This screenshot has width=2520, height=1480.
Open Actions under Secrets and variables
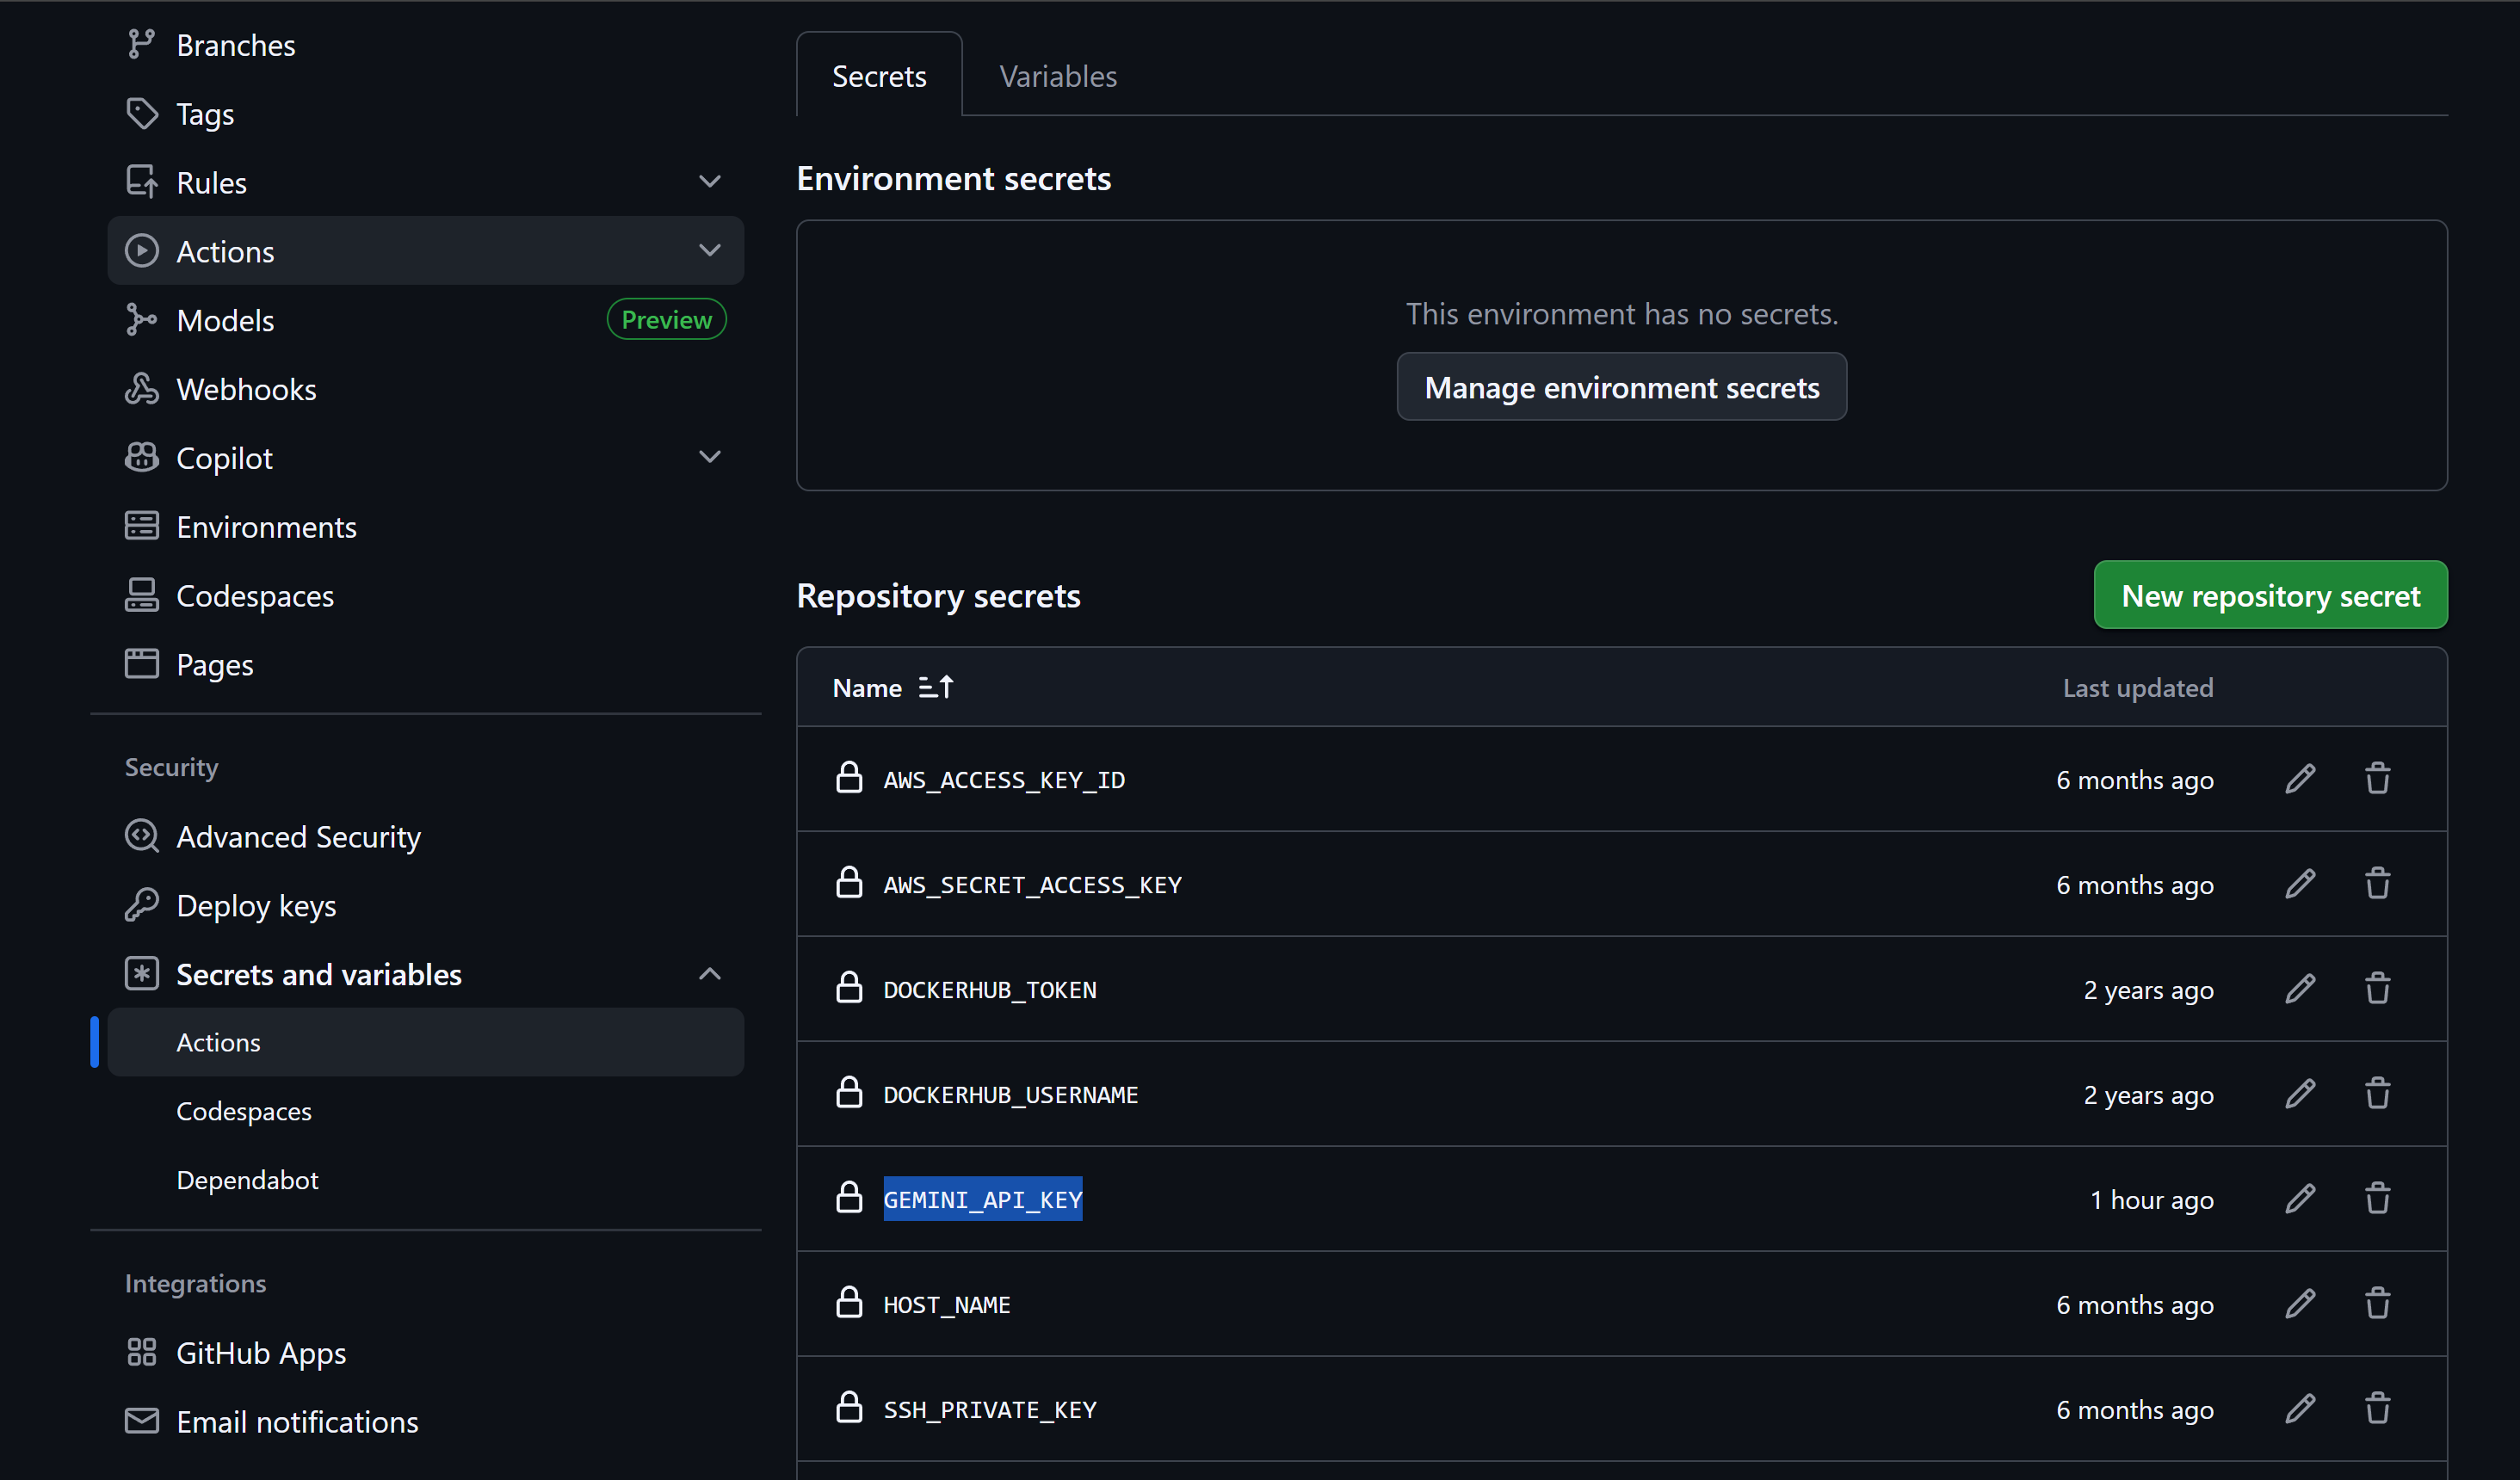click(x=425, y=1042)
